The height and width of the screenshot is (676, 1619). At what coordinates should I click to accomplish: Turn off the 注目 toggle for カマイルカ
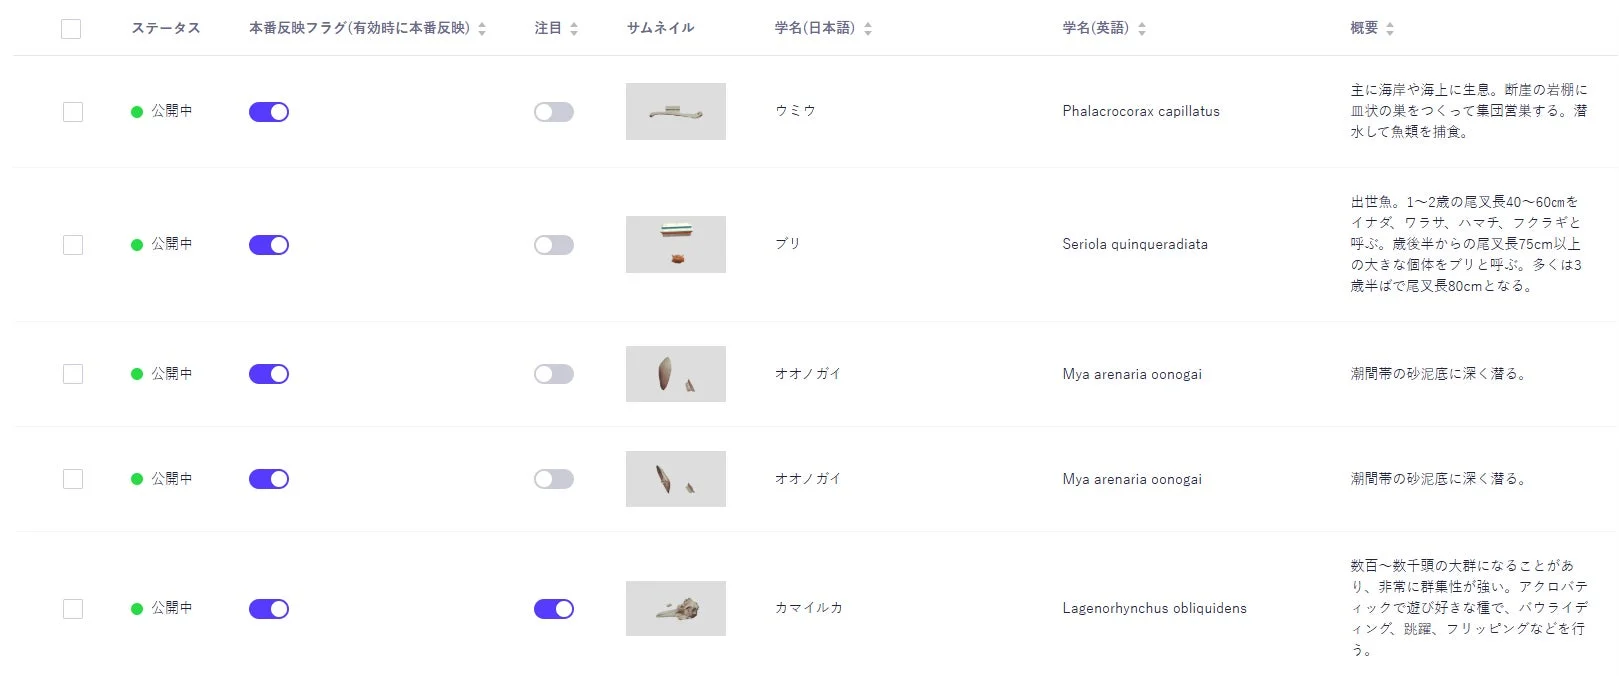point(554,608)
